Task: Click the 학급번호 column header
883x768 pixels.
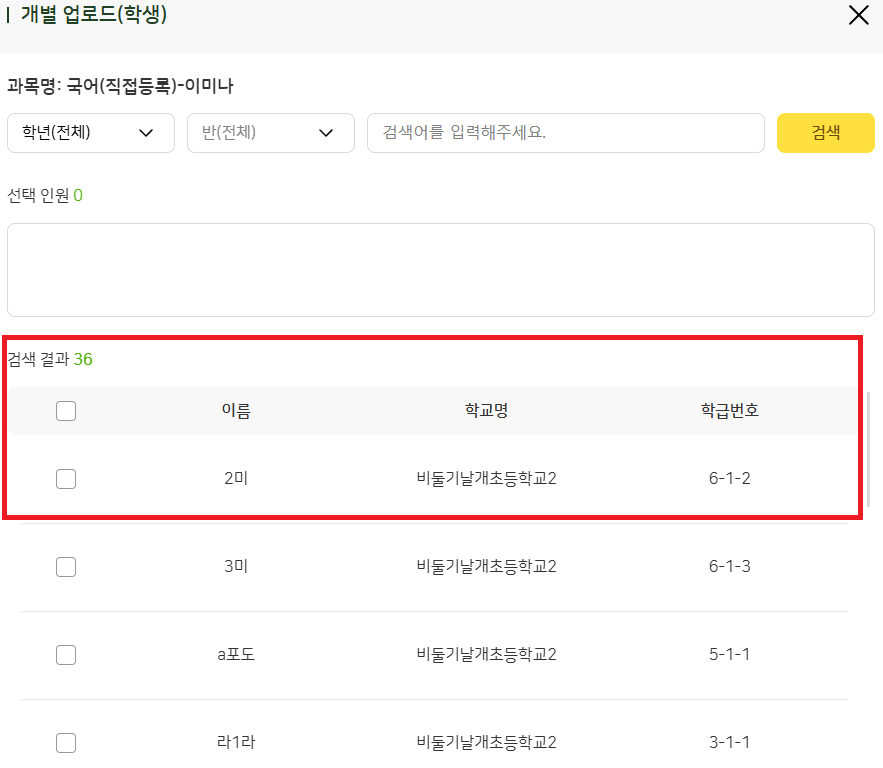Action: coord(730,411)
